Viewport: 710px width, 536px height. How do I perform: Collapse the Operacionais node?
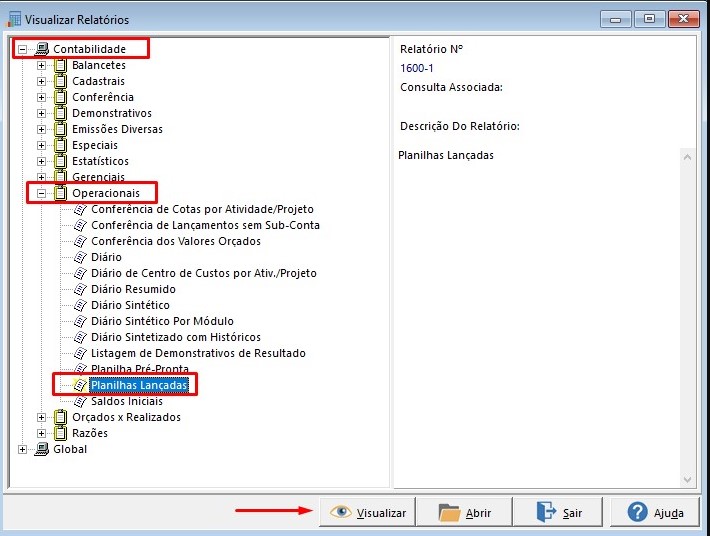click(x=41, y=193)
